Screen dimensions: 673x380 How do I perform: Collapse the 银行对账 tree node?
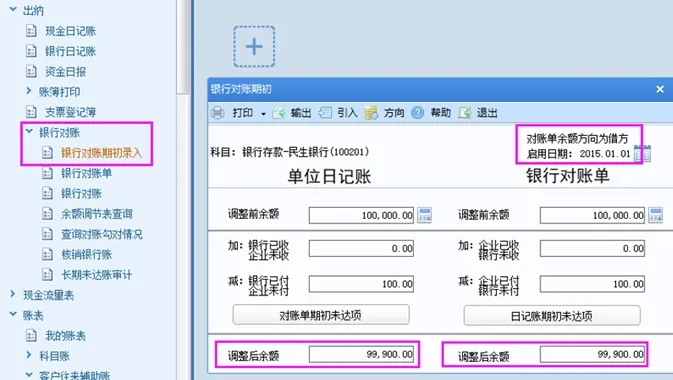pos(29,131)
